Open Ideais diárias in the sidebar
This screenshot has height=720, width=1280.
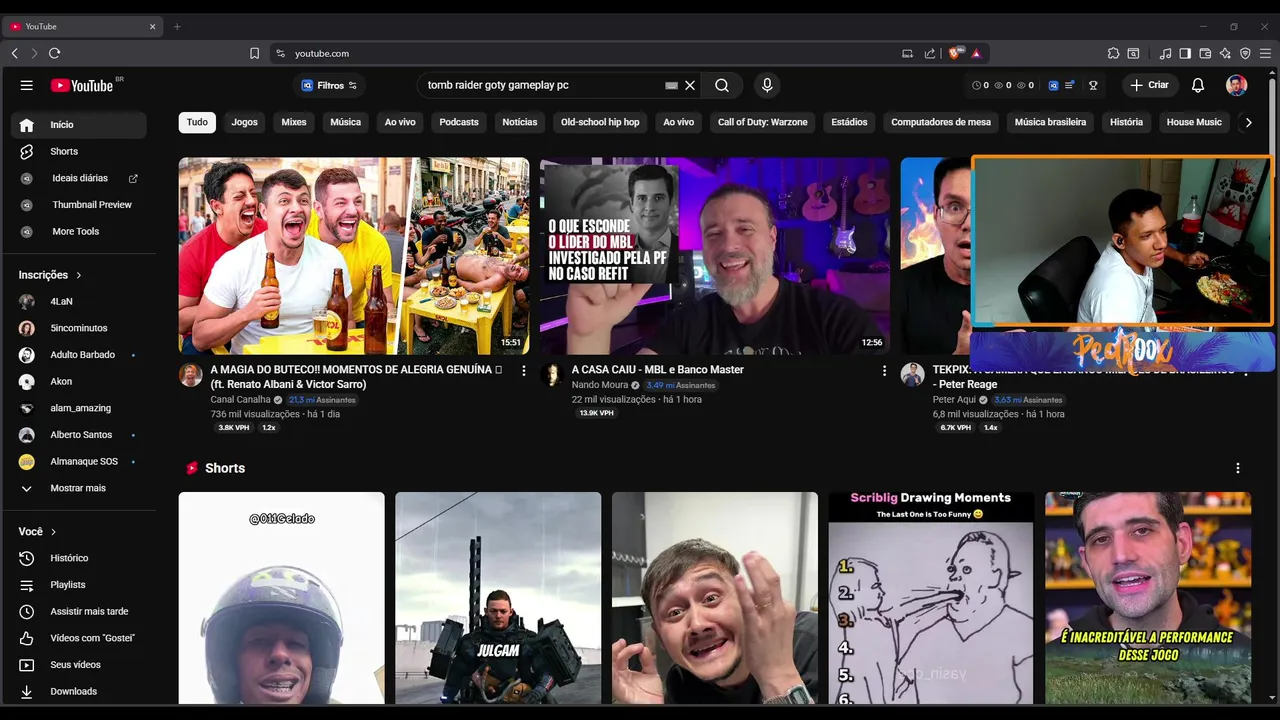79,178
